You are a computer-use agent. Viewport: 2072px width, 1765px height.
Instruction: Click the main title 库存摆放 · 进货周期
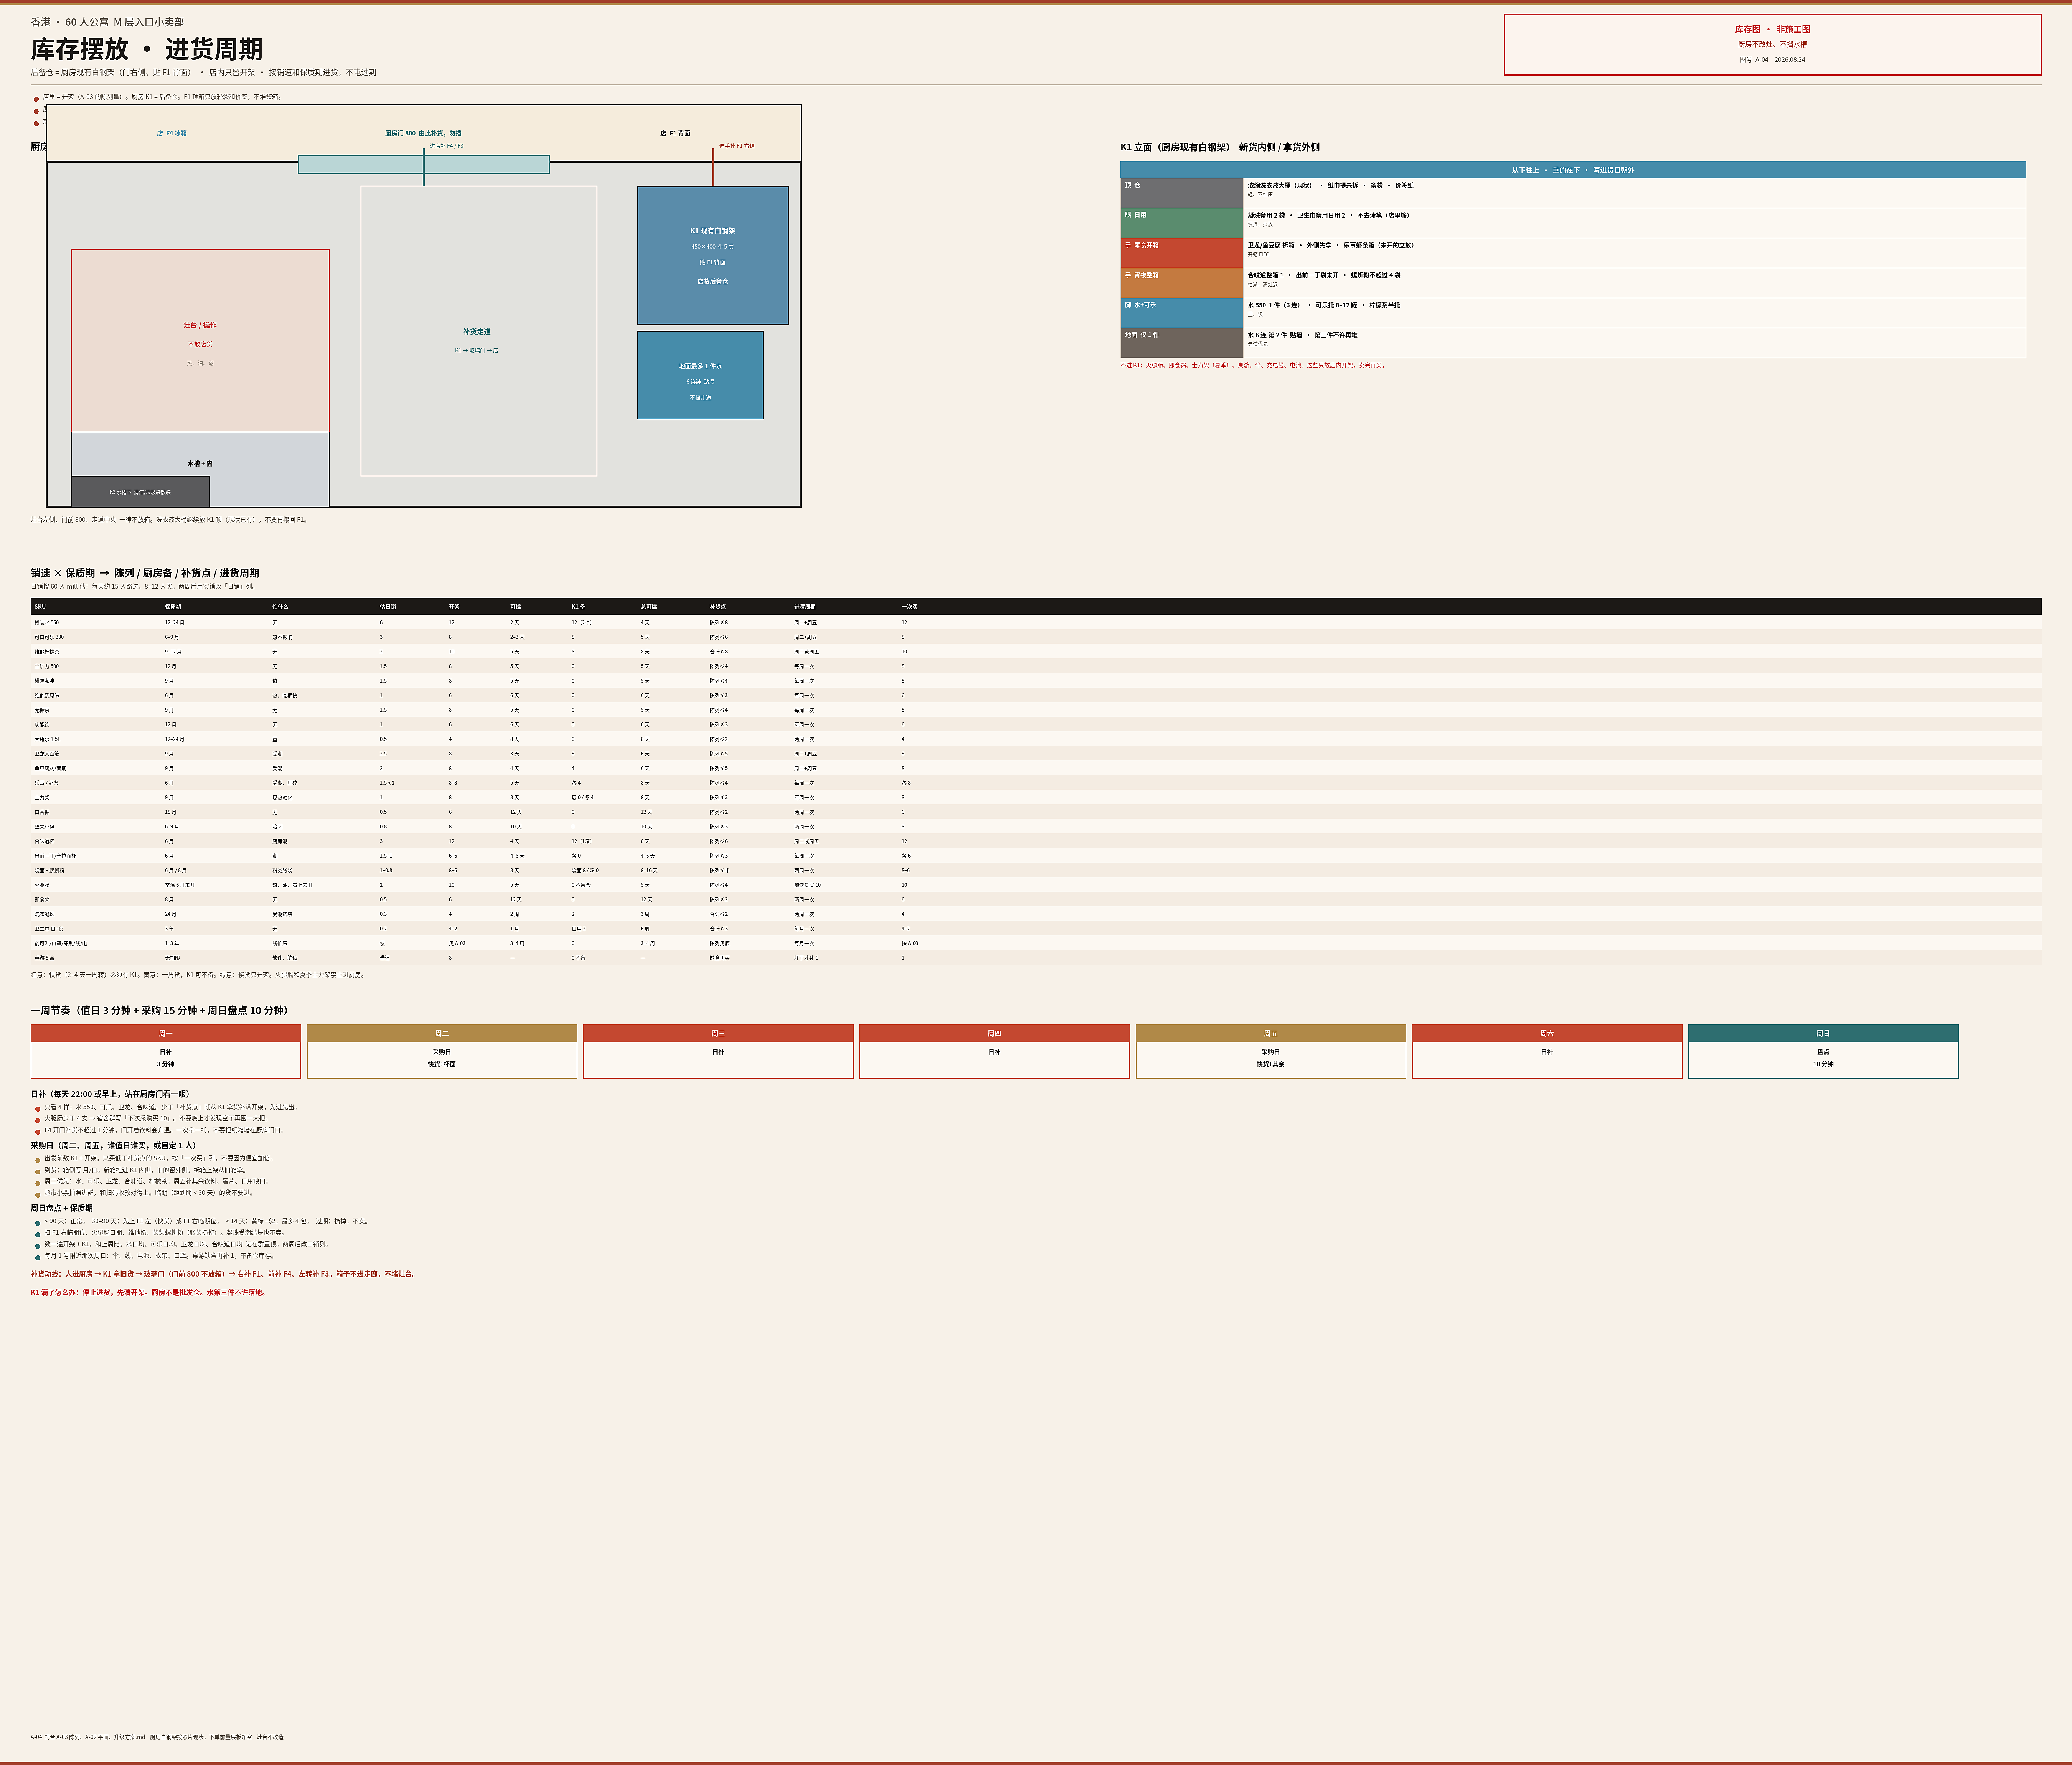click(x=147, y=49)
